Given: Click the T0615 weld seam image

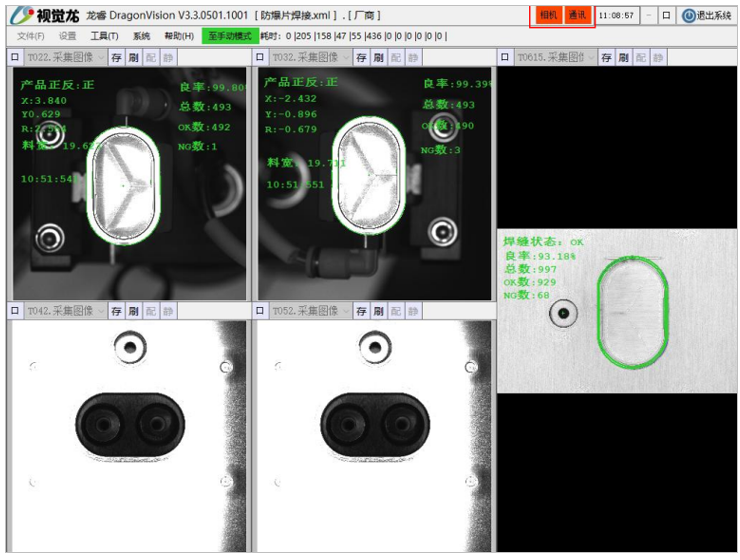Looking at the screenshot, I should pyautogui.click(x=617, y=311).
